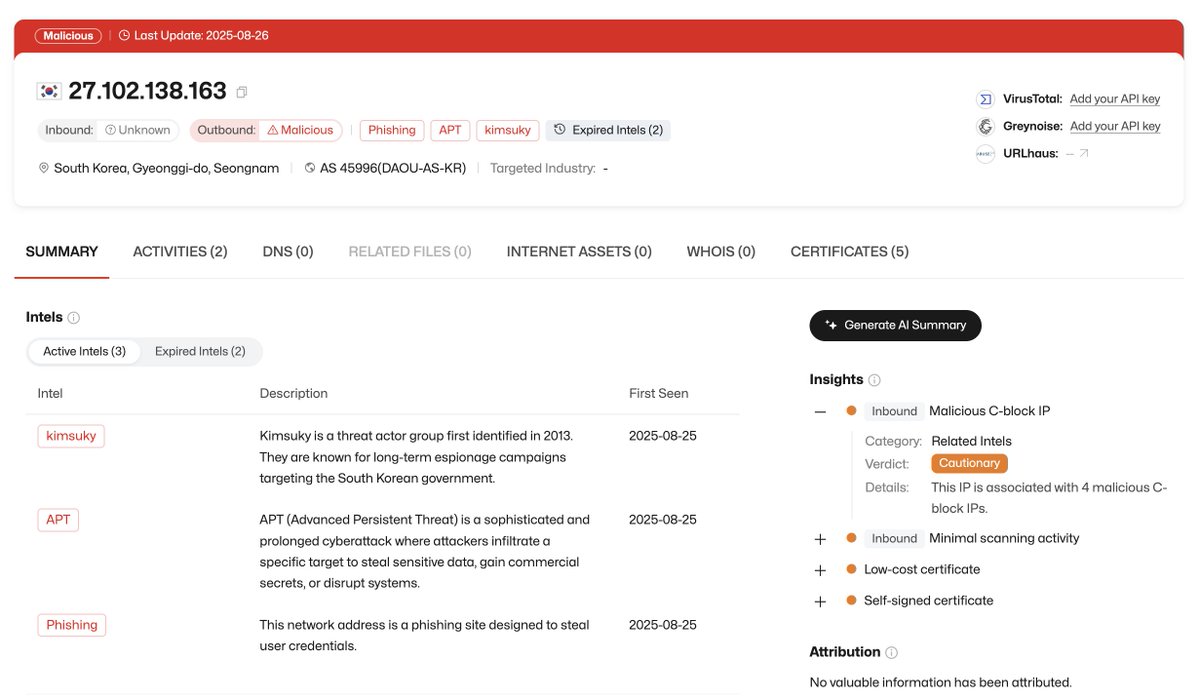Open the SUMMARY tab

tap(62, 252)
